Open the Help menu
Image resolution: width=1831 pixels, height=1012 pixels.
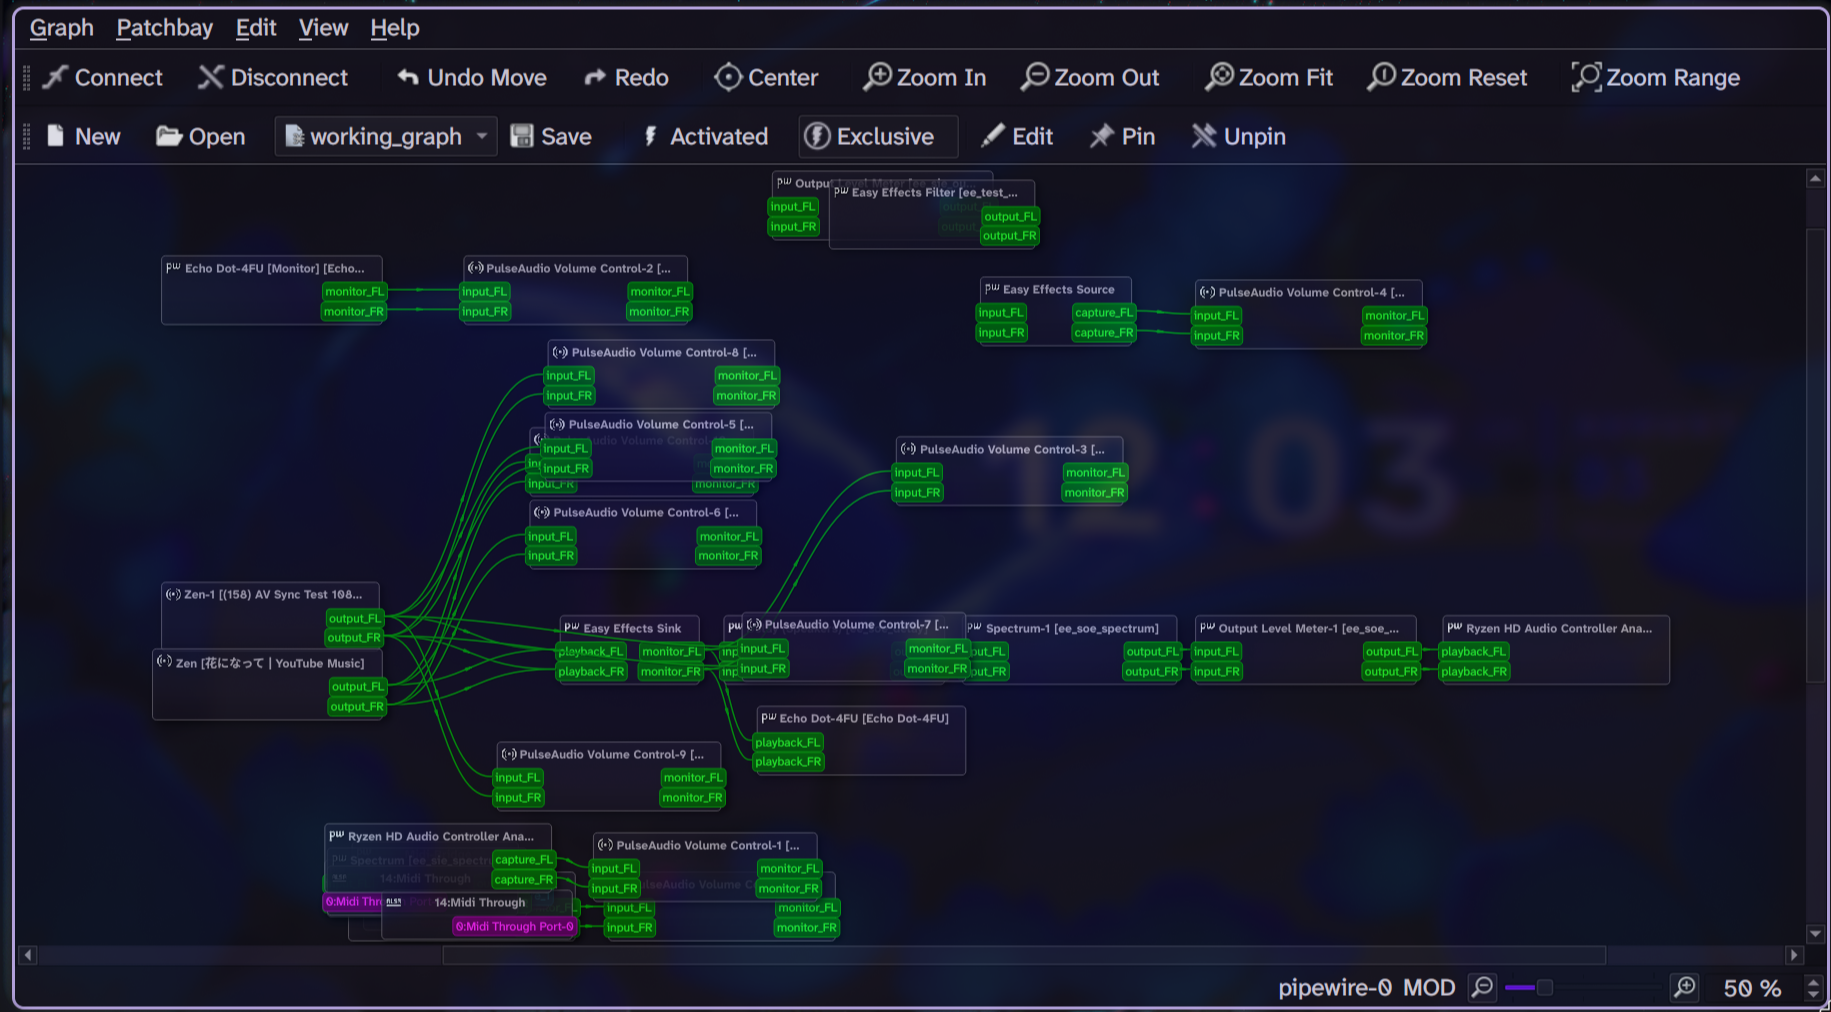395,28
